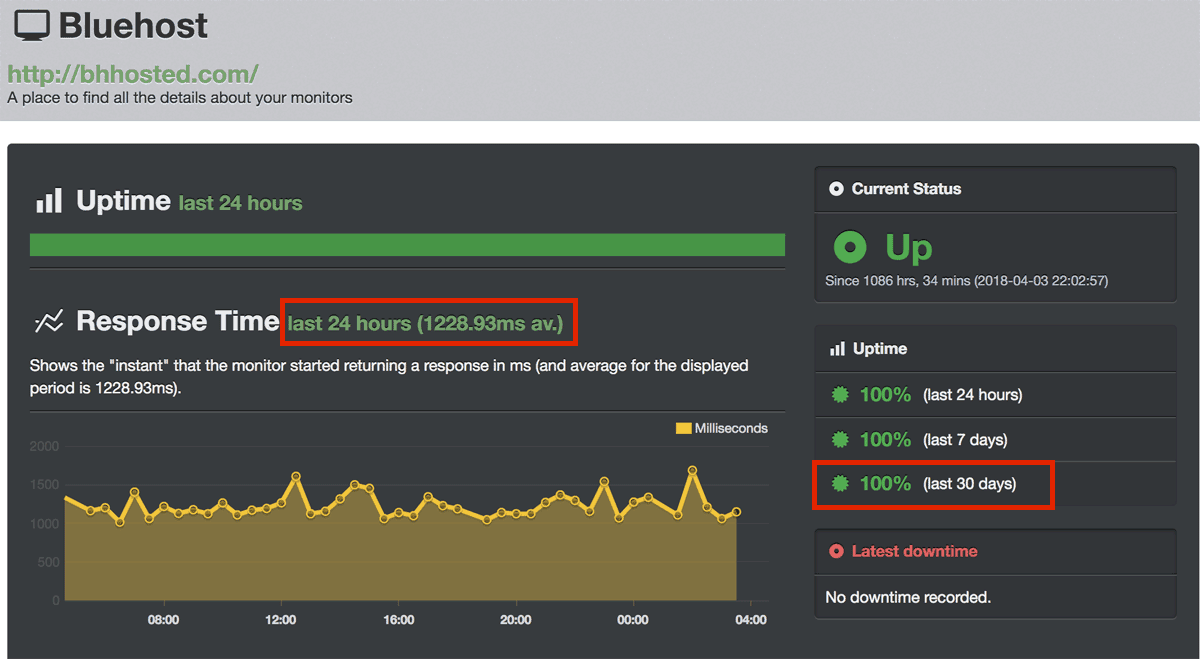Click 'last 24 hours (1228.93ms av.)' text
Viewport: 1200px width, 659px height.
tap(426, 324)
